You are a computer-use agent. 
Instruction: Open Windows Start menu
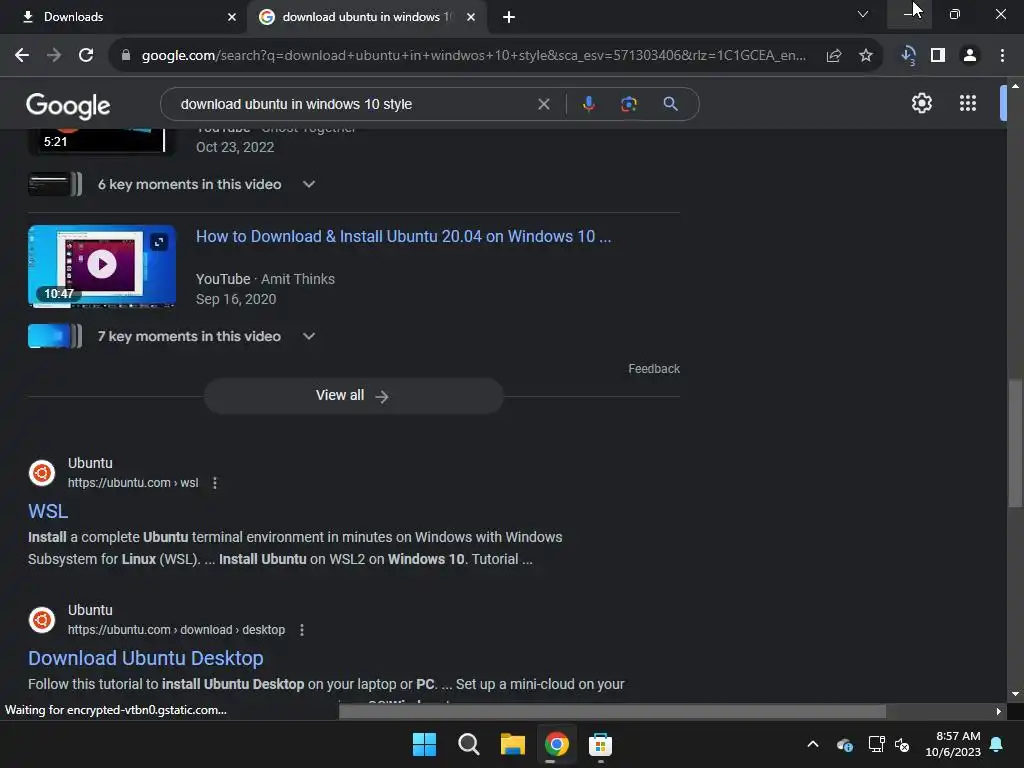pos(424,744)
